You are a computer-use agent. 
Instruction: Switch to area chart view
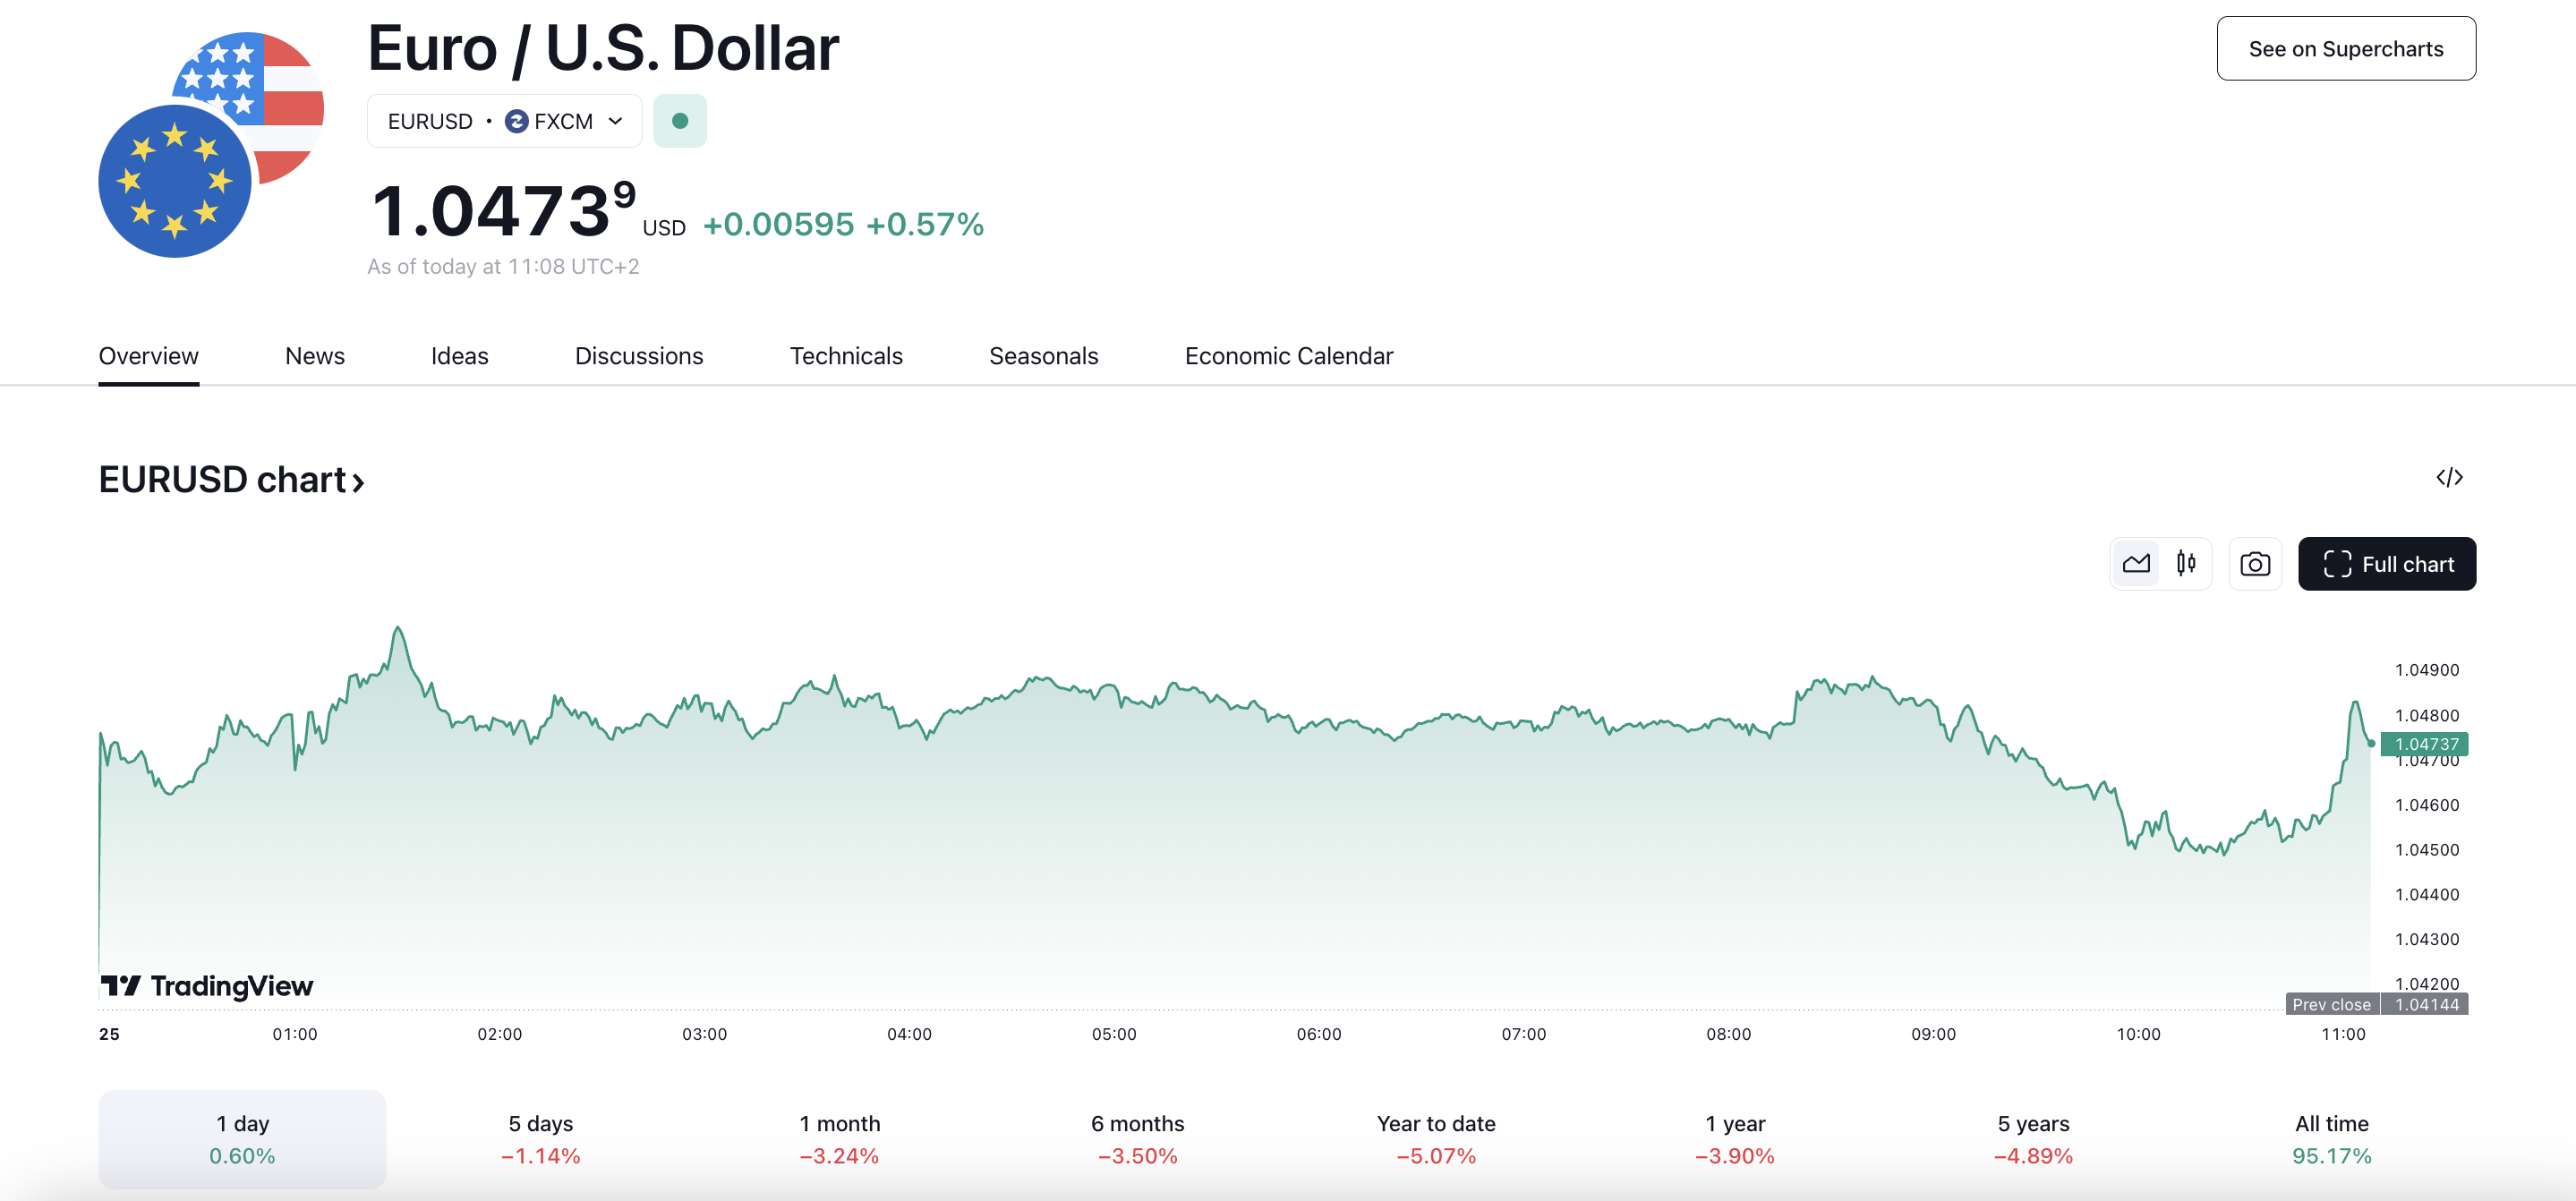(2135, 564)
